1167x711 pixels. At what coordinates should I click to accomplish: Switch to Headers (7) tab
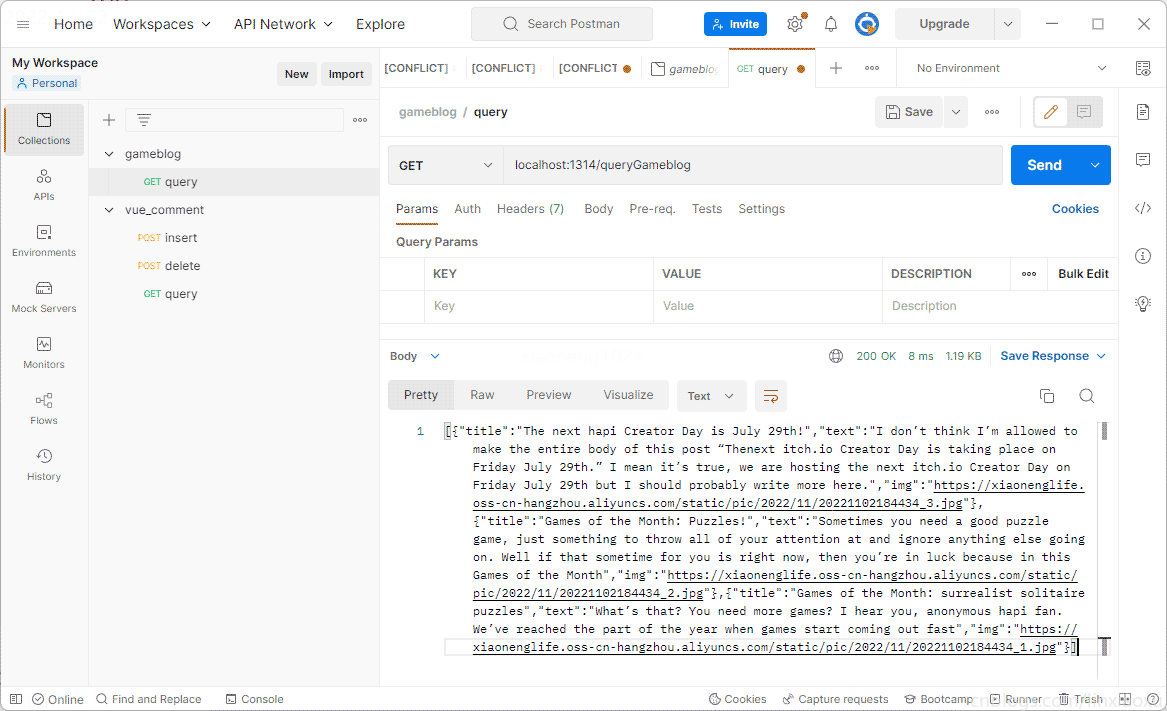click(531, 208)
